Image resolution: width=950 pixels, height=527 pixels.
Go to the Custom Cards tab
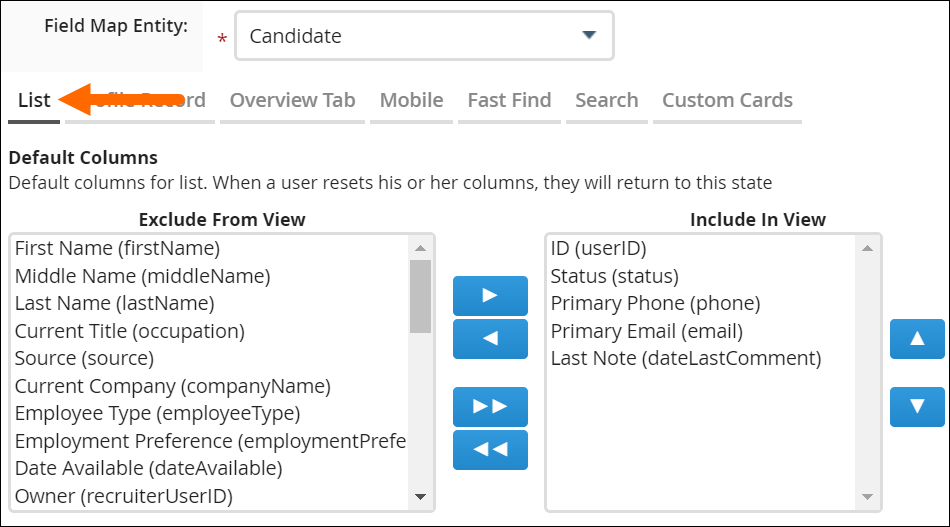[727, 100]
